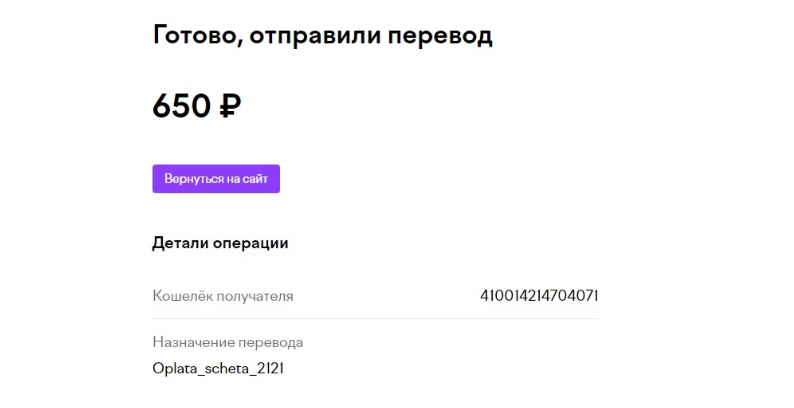This screenshot has width=794, height=408.
Task: Click the Кошелёк получателя label
Action: pos(223,296)
